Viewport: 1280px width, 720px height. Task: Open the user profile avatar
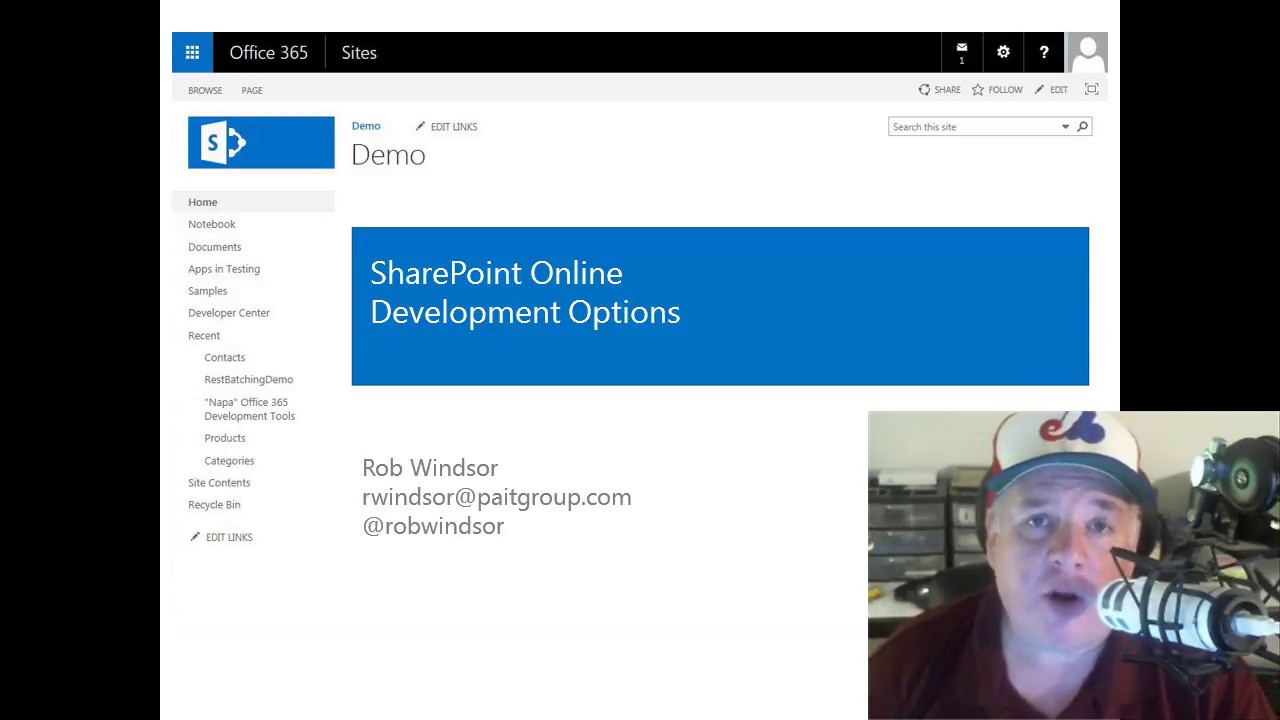click(x=1087, y=53)
